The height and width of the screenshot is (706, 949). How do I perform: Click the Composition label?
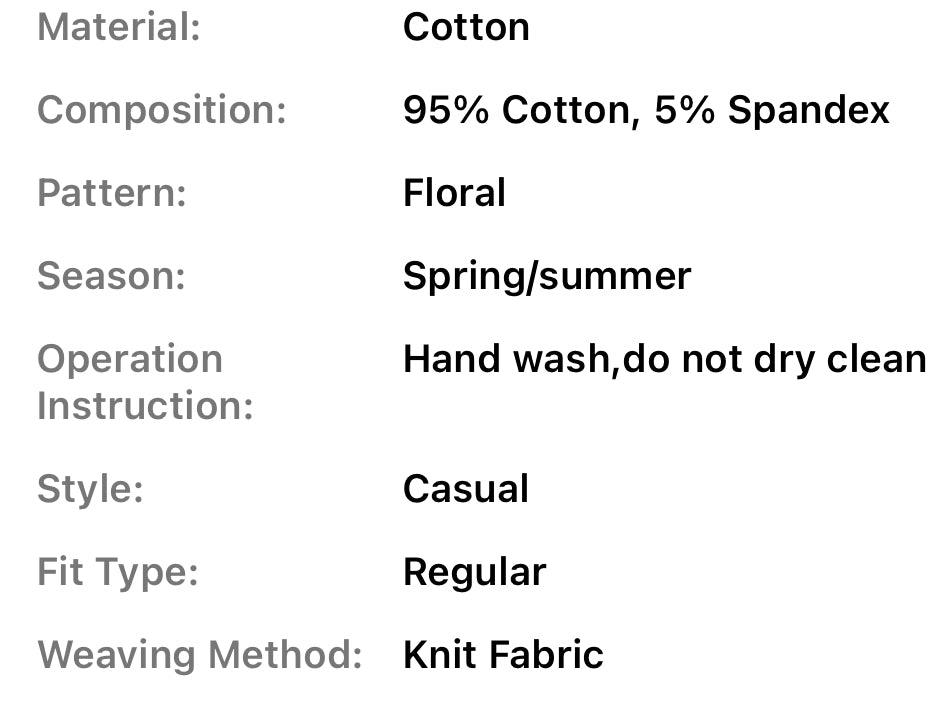click(x=161, y=110)
